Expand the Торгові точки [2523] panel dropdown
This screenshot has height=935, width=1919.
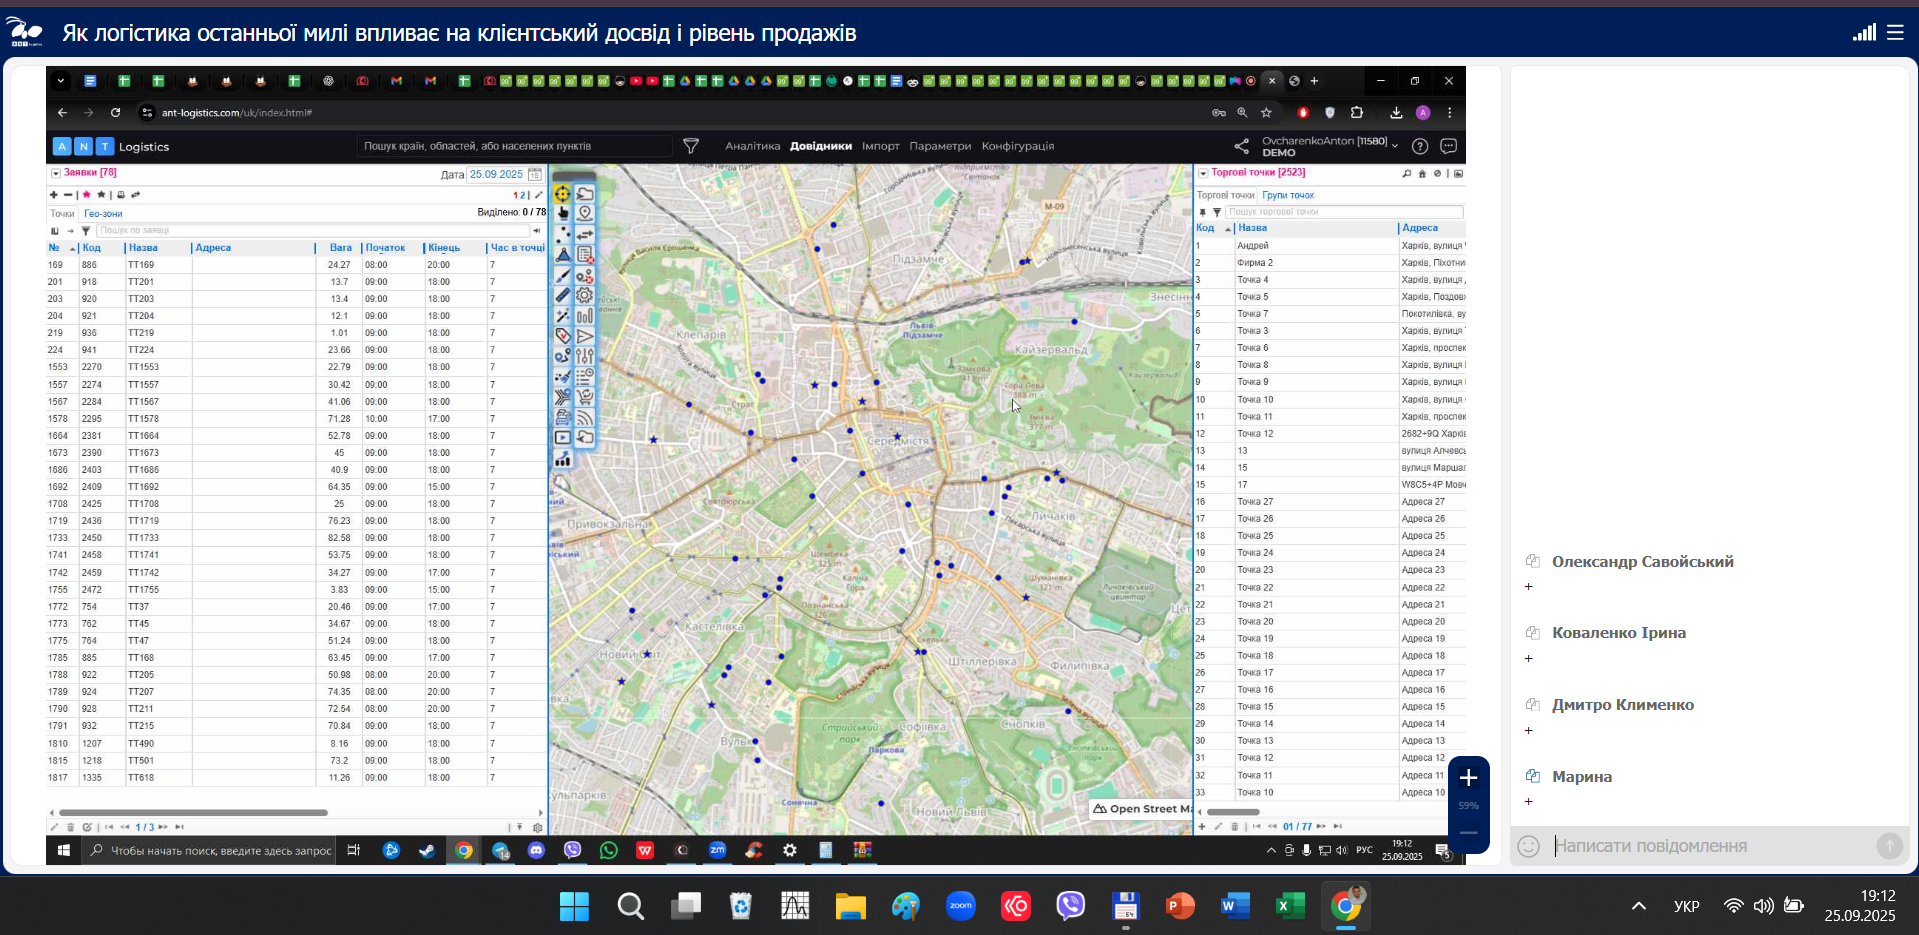coord(1203,173)
